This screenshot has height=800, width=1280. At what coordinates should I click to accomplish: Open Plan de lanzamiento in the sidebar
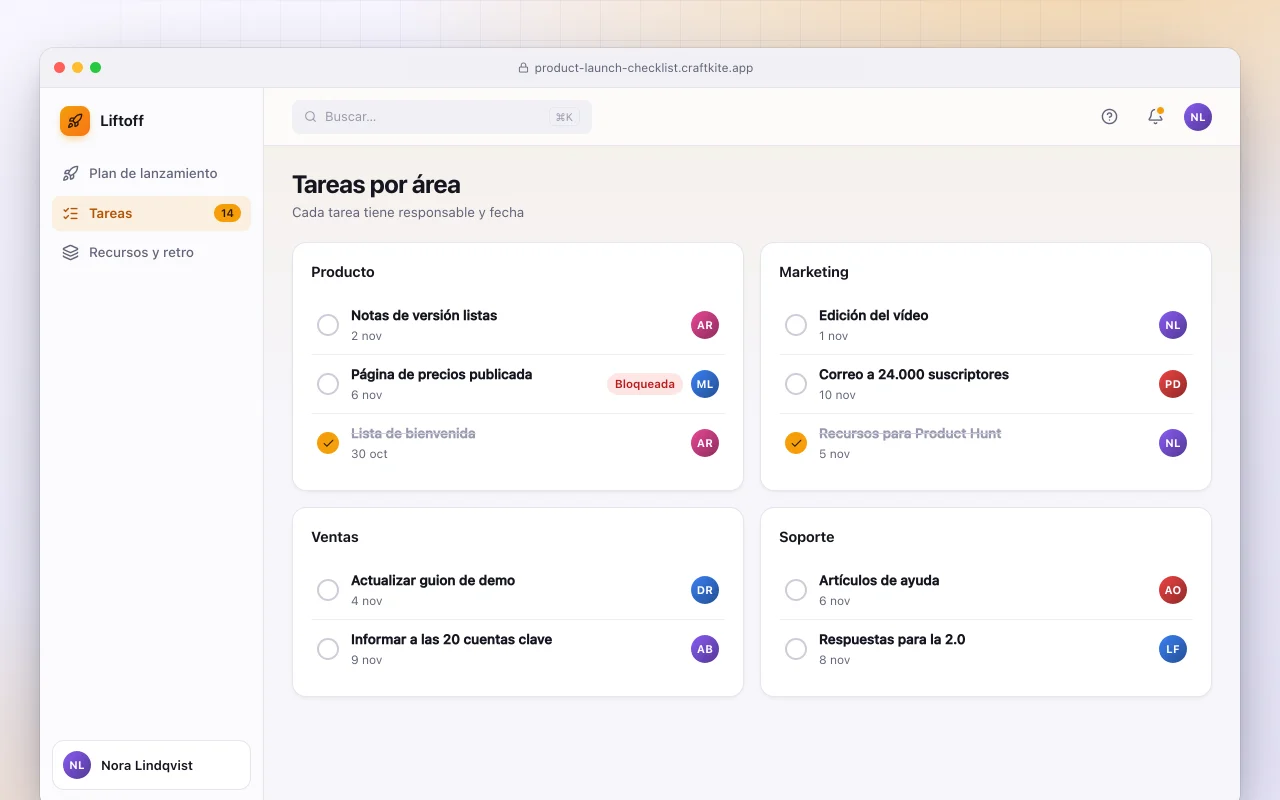point(151,173)
